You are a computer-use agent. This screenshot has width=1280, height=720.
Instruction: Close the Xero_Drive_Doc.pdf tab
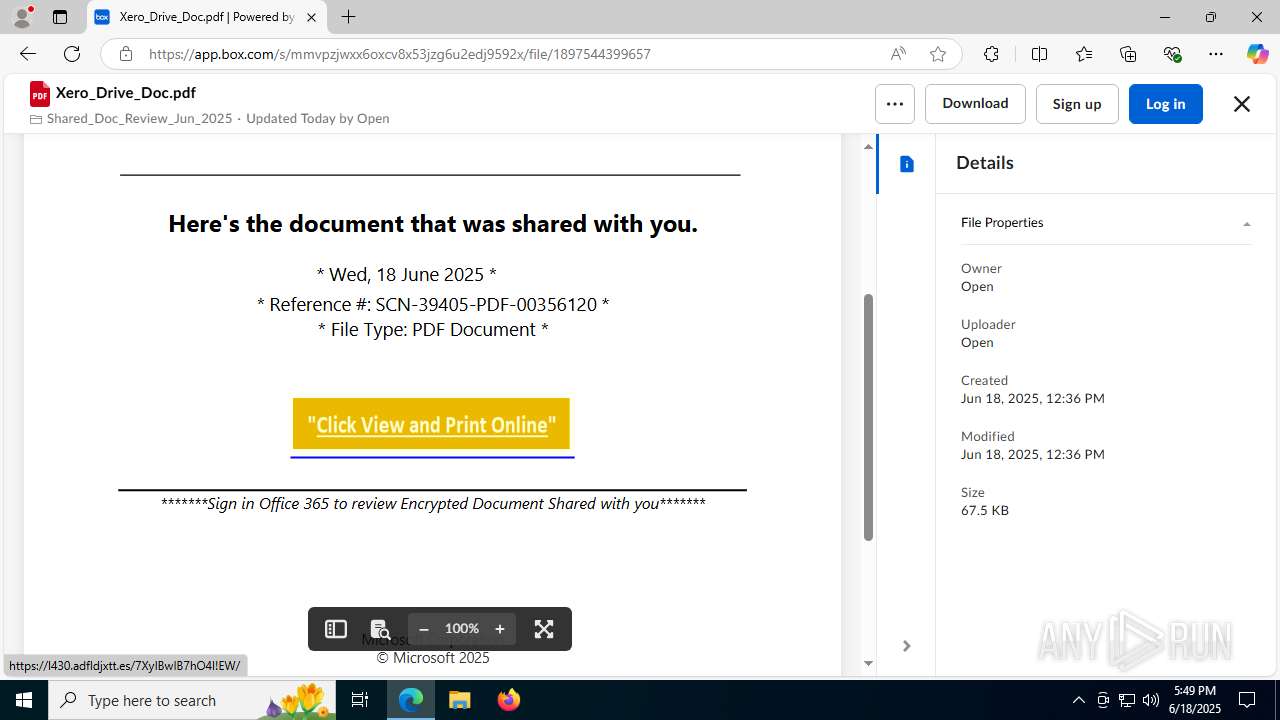point(311,17)
